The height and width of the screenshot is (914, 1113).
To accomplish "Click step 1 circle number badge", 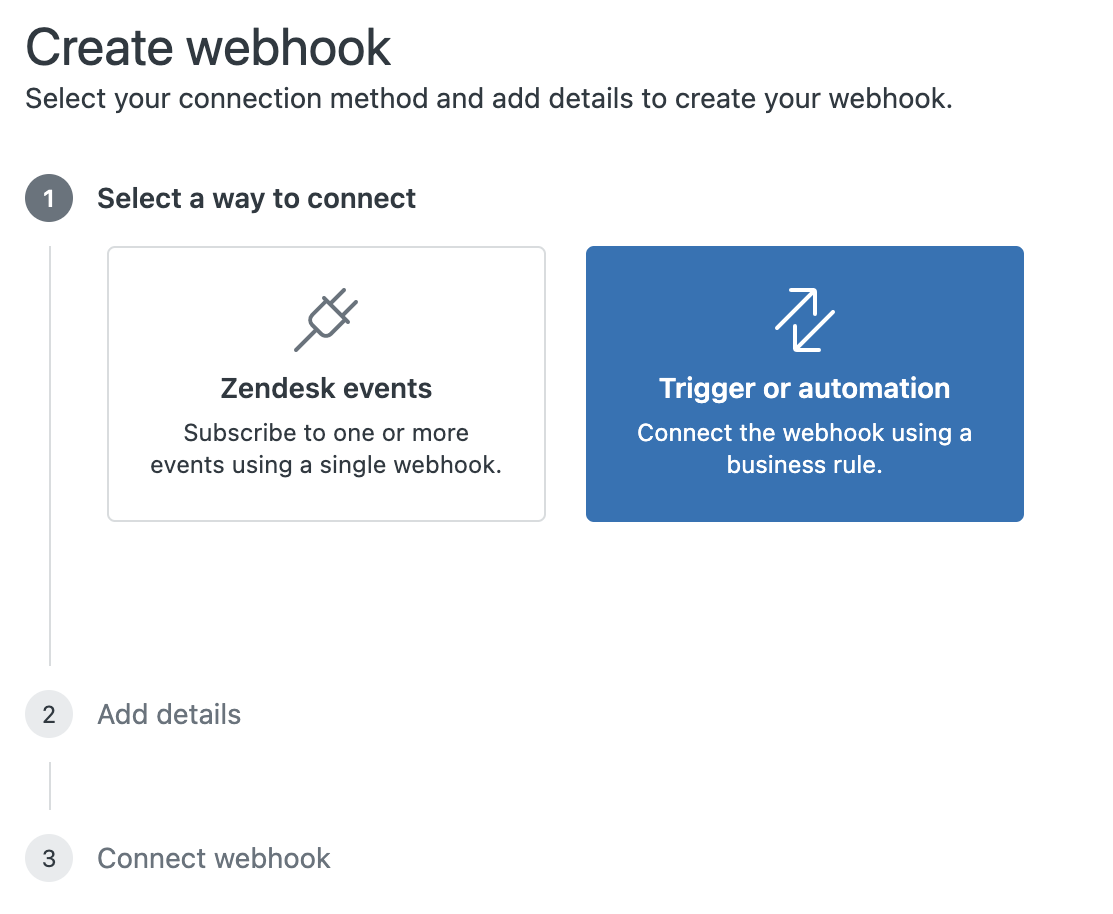I will coord(49,198).
